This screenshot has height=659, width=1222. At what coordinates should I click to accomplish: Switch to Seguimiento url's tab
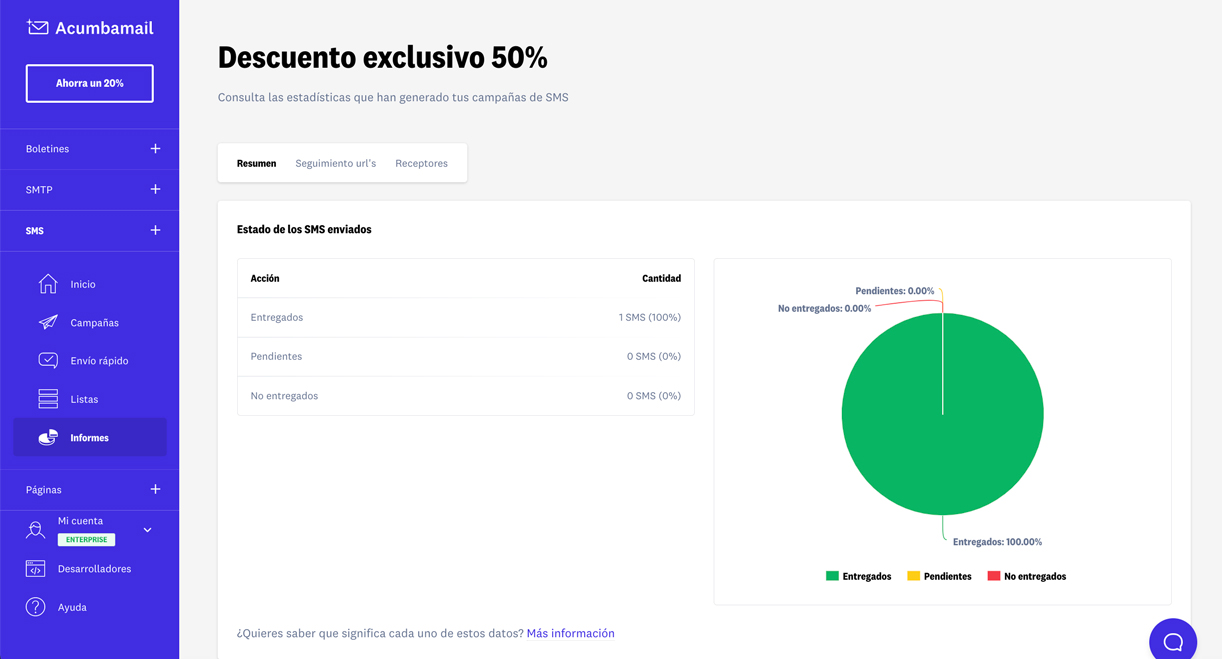pyautogui.click(x=335, y=163)
